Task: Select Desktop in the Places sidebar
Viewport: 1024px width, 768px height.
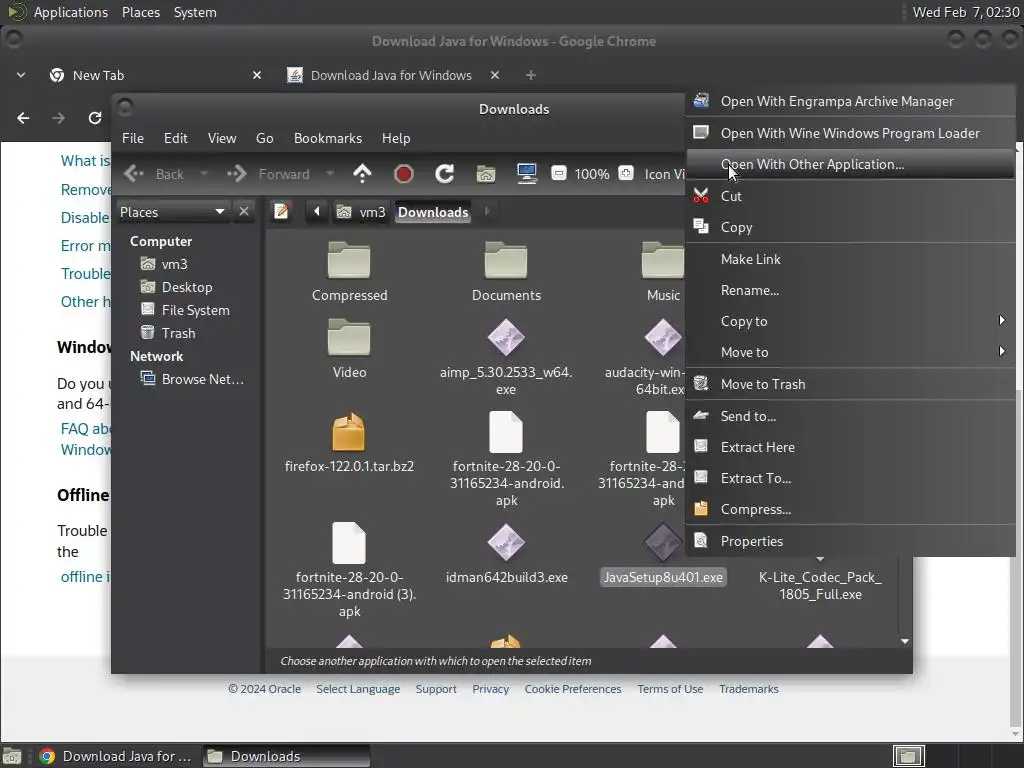Action: coord(177,287)
